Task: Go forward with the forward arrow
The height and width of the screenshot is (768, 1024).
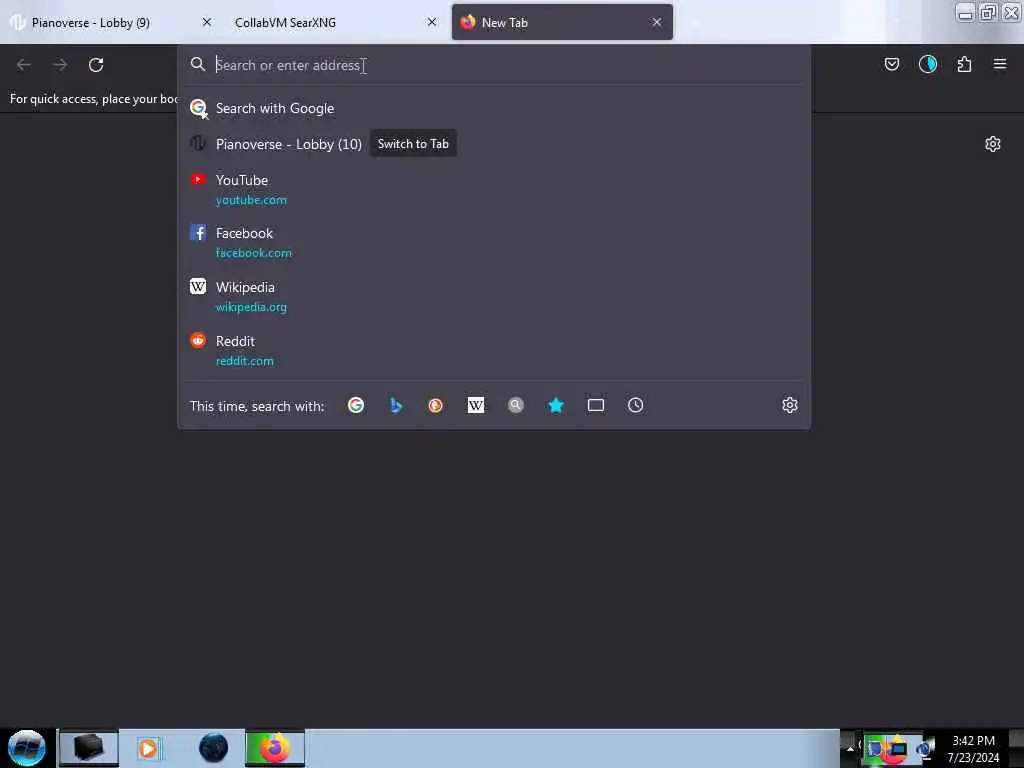Action: 60,65
